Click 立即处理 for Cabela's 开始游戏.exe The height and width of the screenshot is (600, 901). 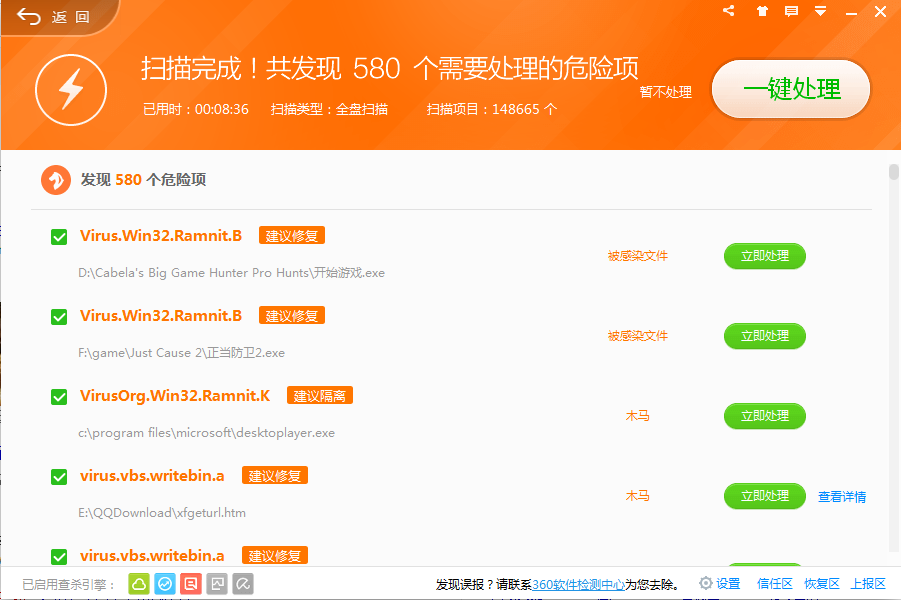click(764, 256)
